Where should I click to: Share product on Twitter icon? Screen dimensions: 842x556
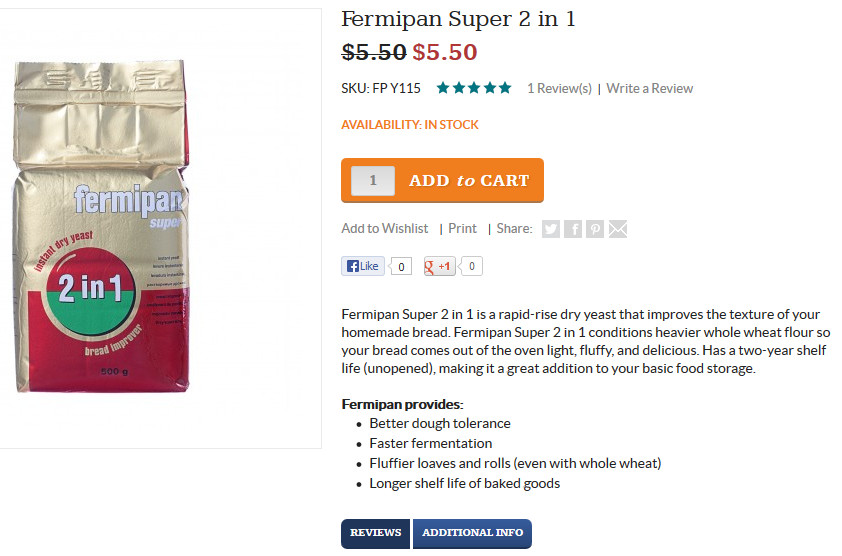coord(550,229)
